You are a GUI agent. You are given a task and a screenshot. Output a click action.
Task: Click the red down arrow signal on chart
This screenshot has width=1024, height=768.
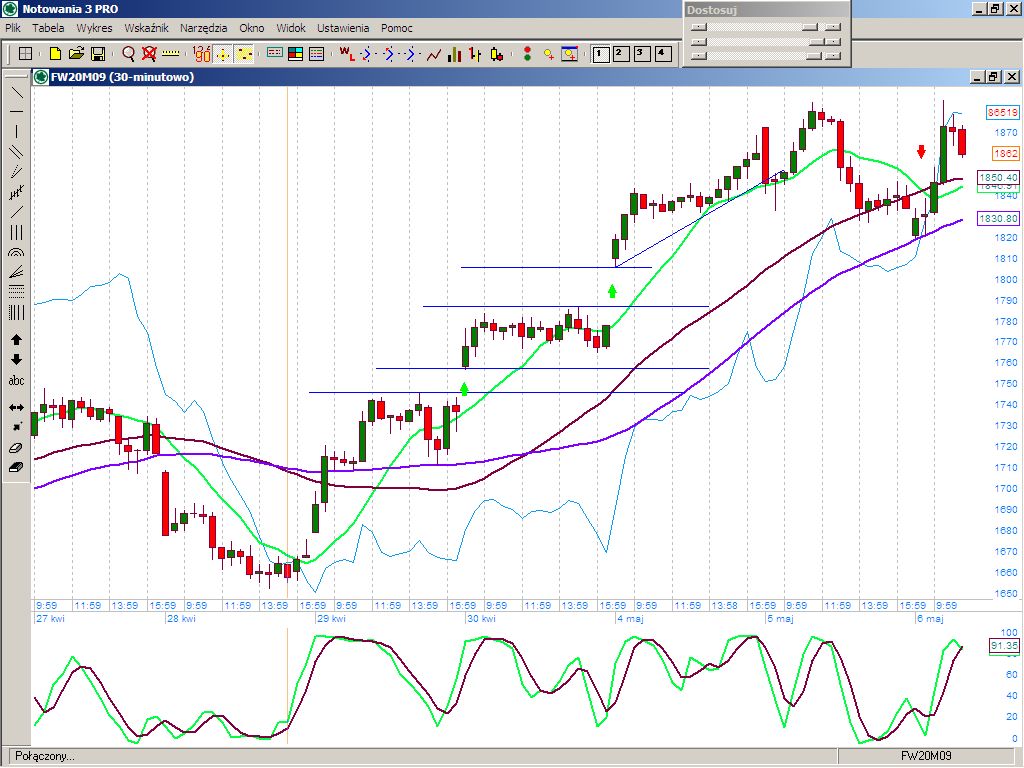(x=921, y=151)
